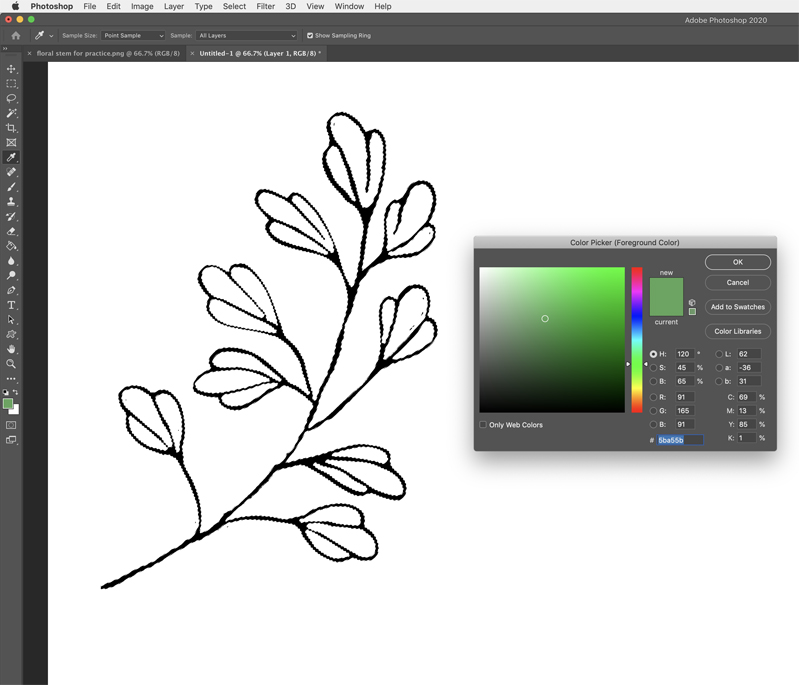Click the hex color code field
This screenshot has width=799, height=685.
click(x=679, y=440)
